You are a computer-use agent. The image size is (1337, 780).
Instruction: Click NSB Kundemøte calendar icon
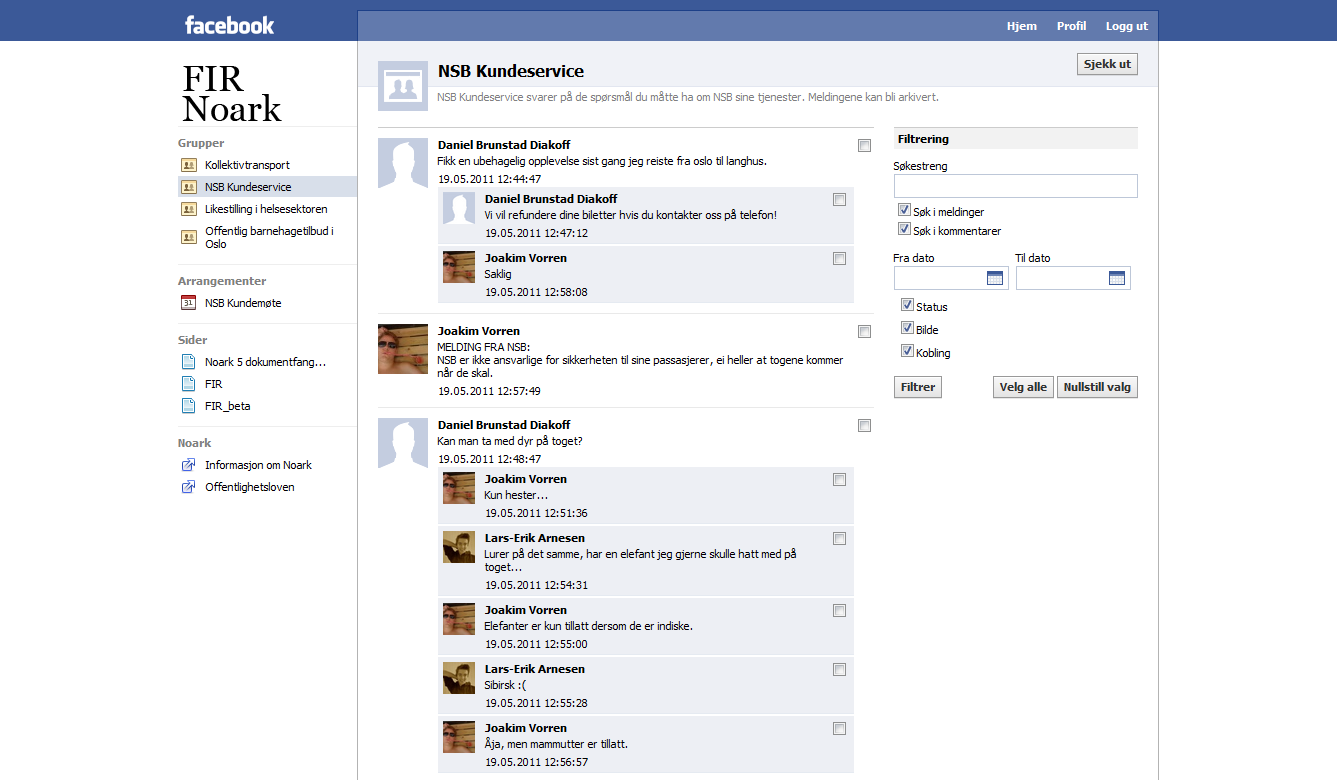[188, 303]
